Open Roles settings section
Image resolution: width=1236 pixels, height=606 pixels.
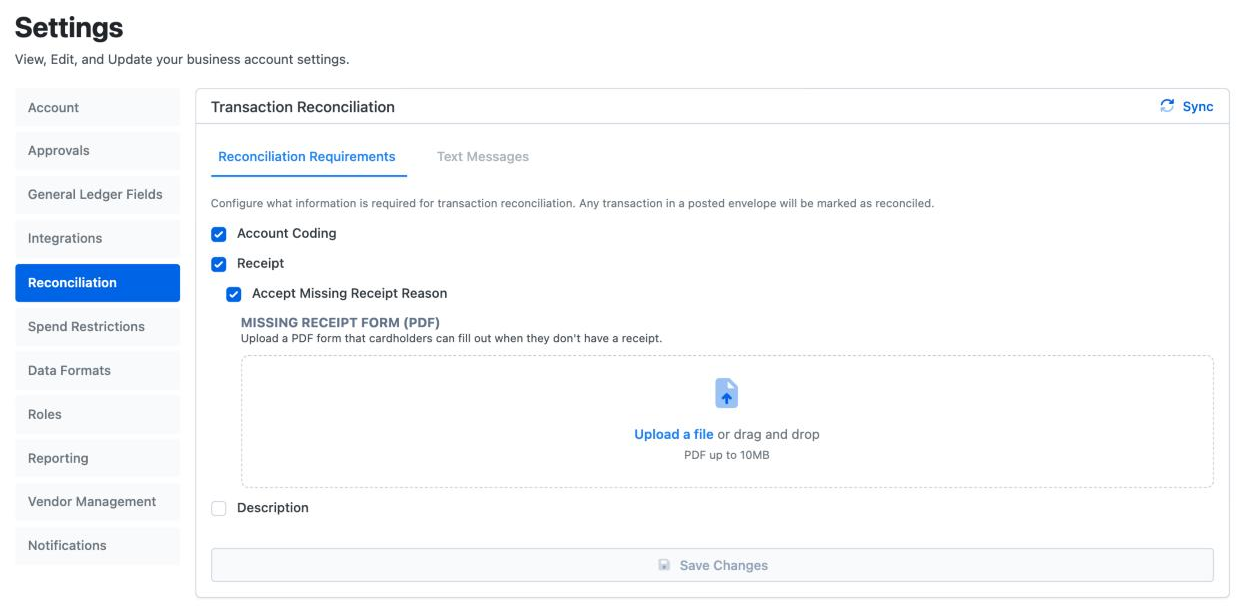[x=97, y=415]
